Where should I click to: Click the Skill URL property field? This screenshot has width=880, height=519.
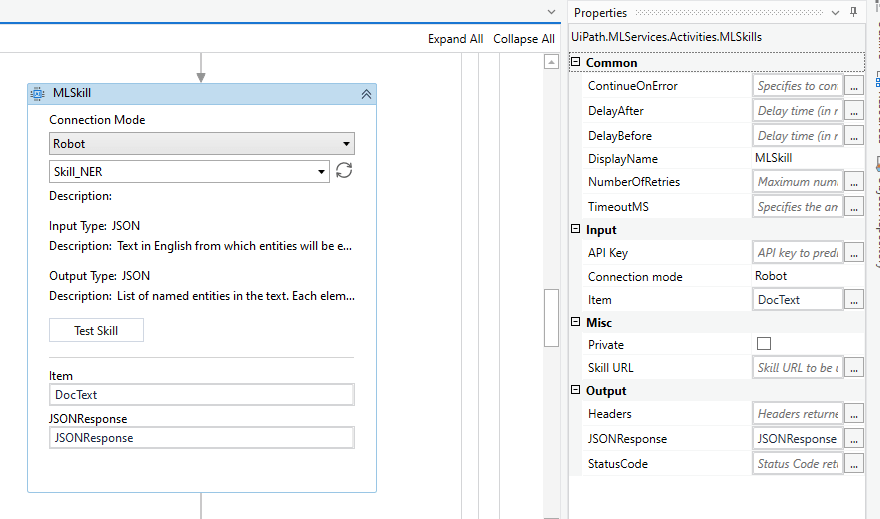[x=798, y=368]
